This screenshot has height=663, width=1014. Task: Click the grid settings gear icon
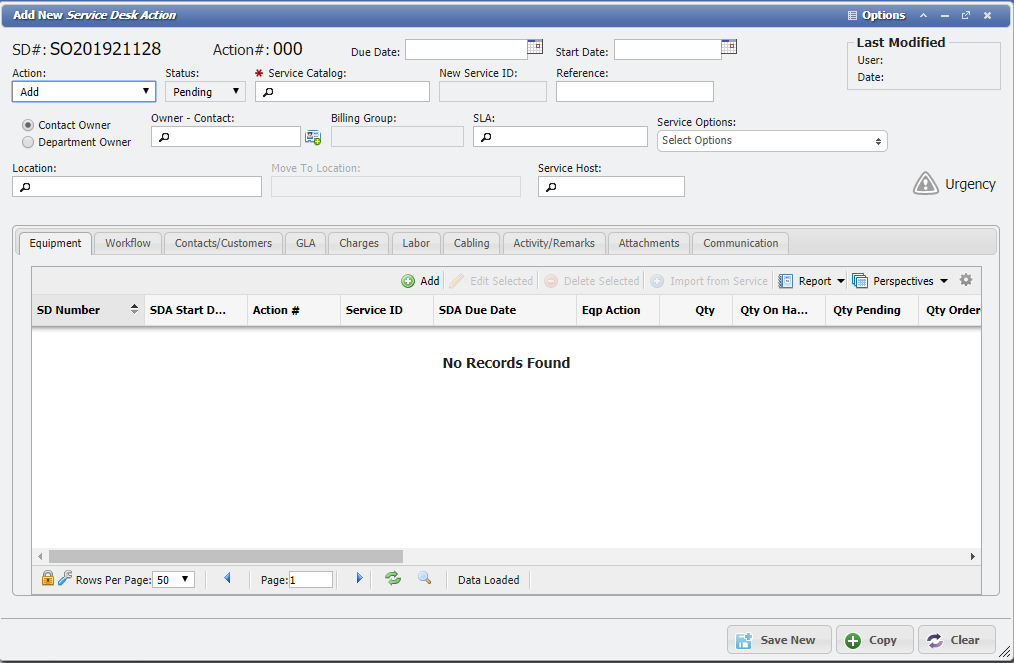[x=966, y=280]
